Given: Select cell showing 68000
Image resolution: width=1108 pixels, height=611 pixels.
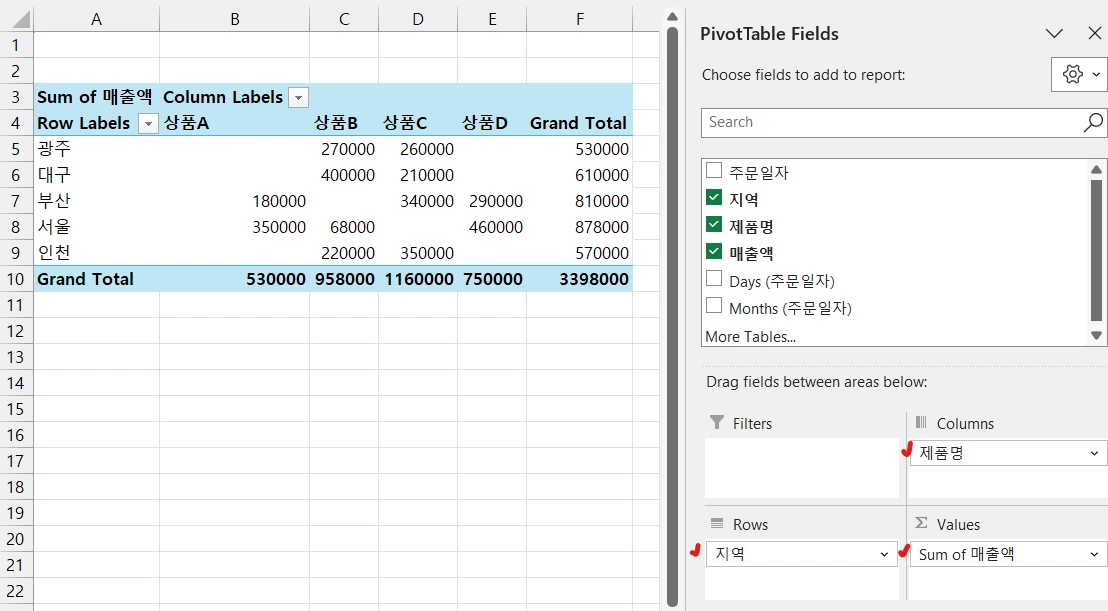Looking at the screenshot, I should pyautogui.click(x=344, y=227).
